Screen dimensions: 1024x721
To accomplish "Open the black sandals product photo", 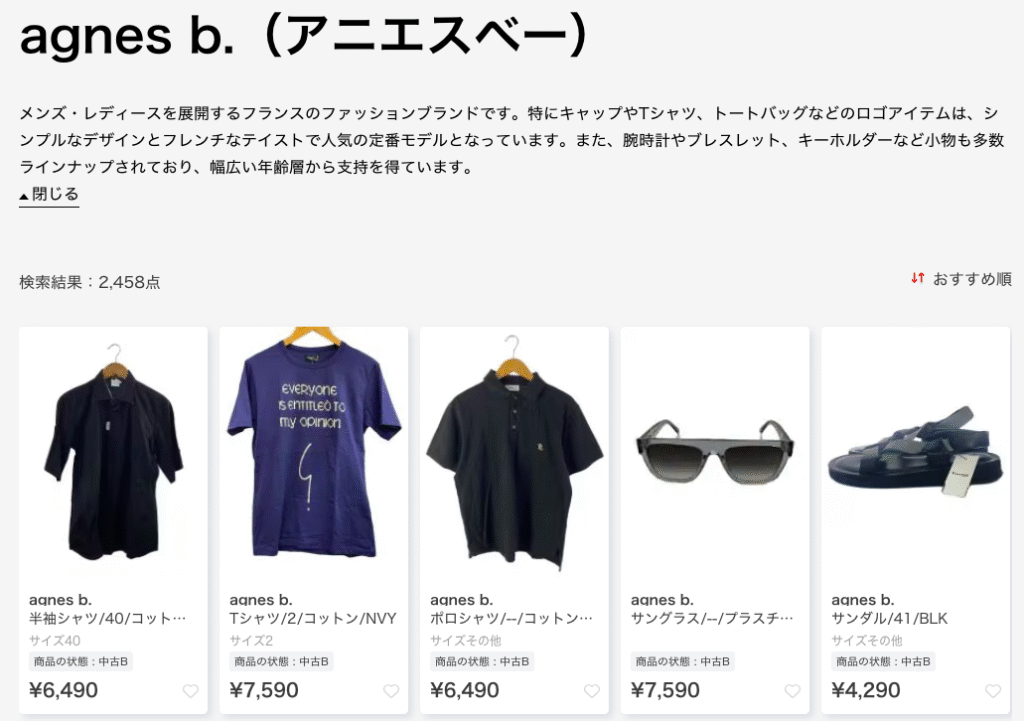I will (x=916, y=454).
